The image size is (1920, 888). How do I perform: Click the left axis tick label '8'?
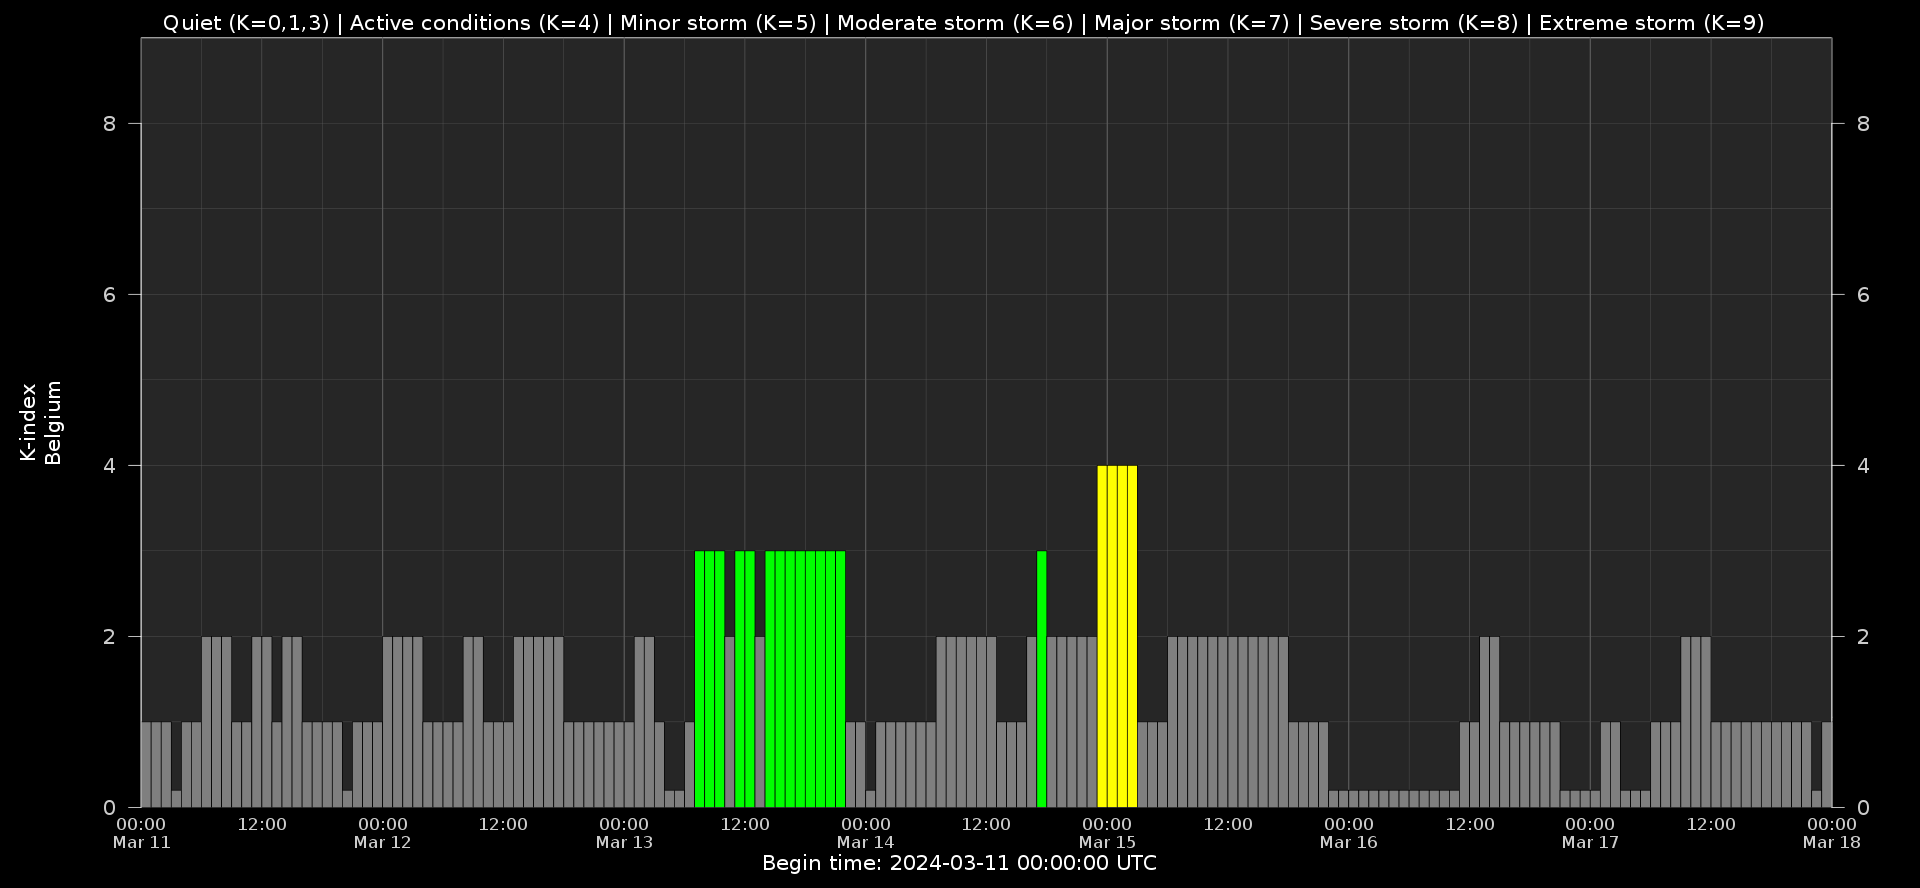pos(110,124)
